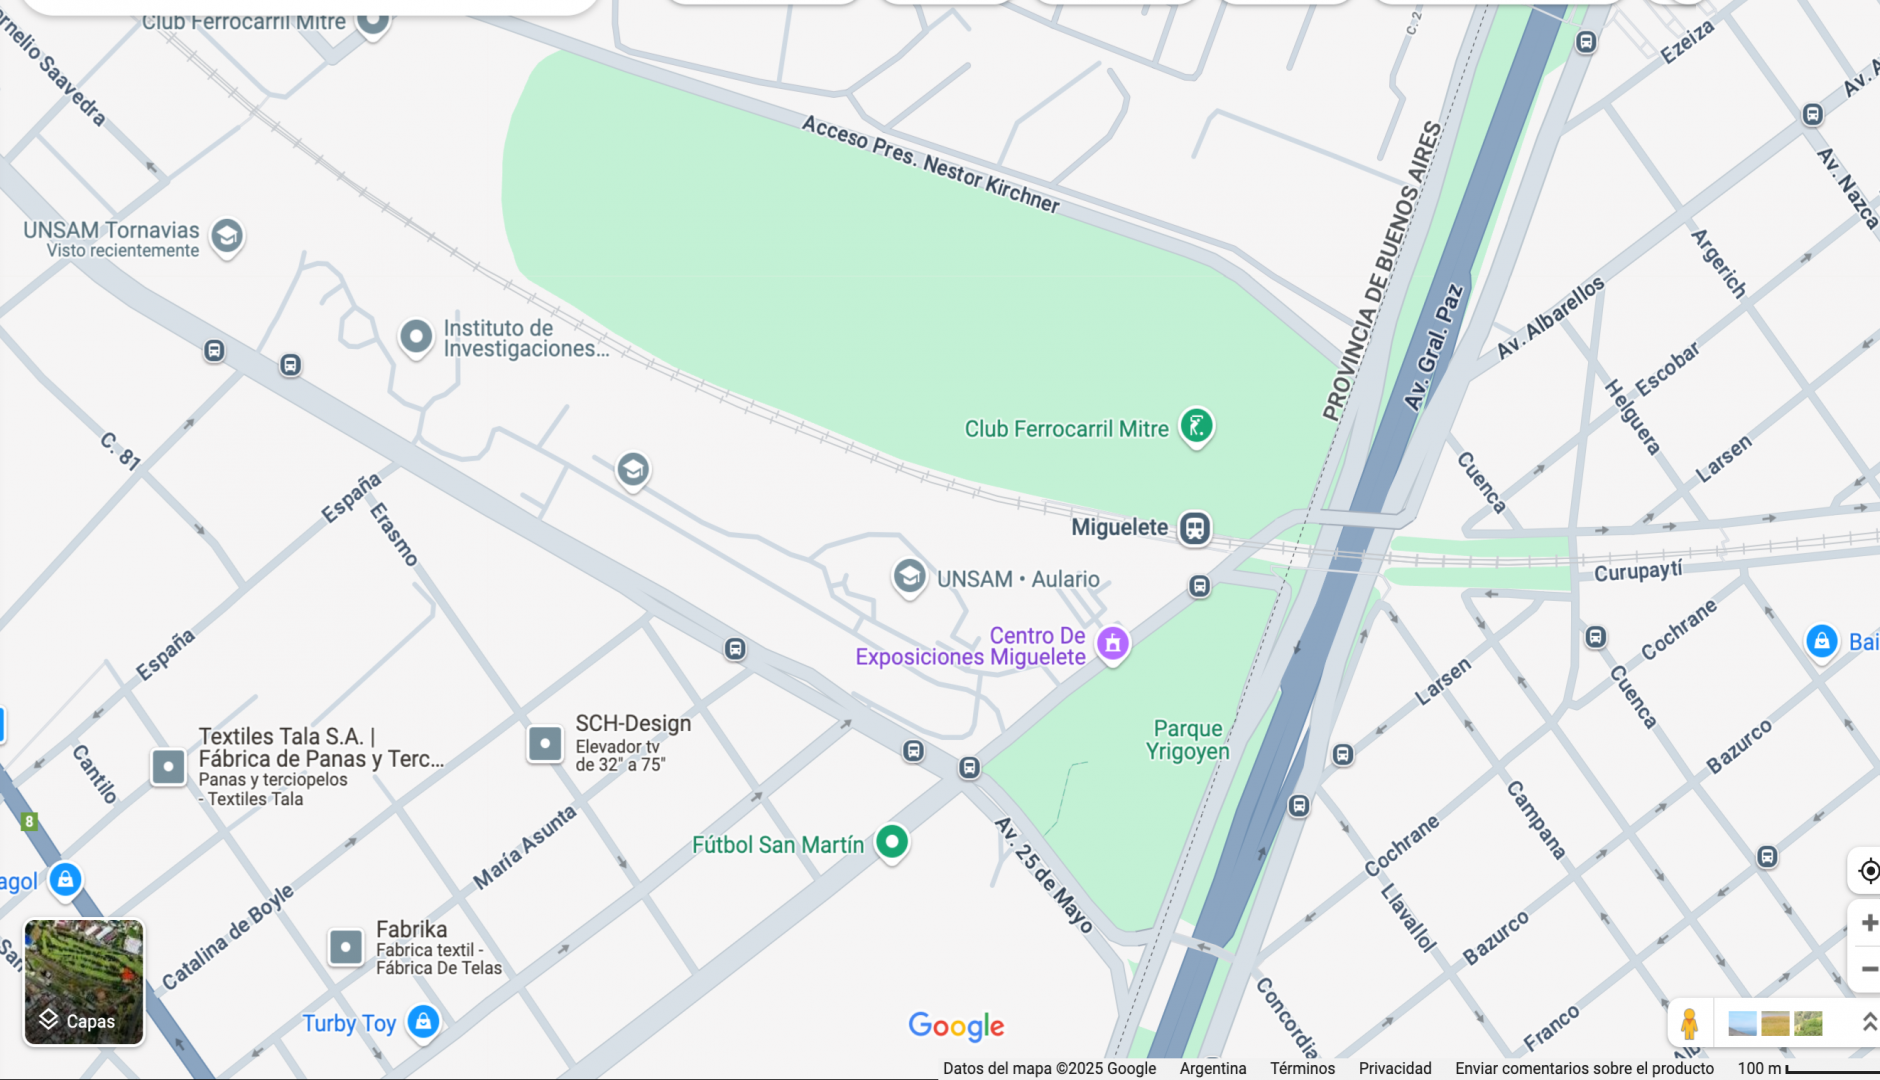Image resolution: width=1880 pixels, height=1080 pixels.
Task: Open the Capas layers thumbnail
Action: pyautogui.click(x=84, y=982)
